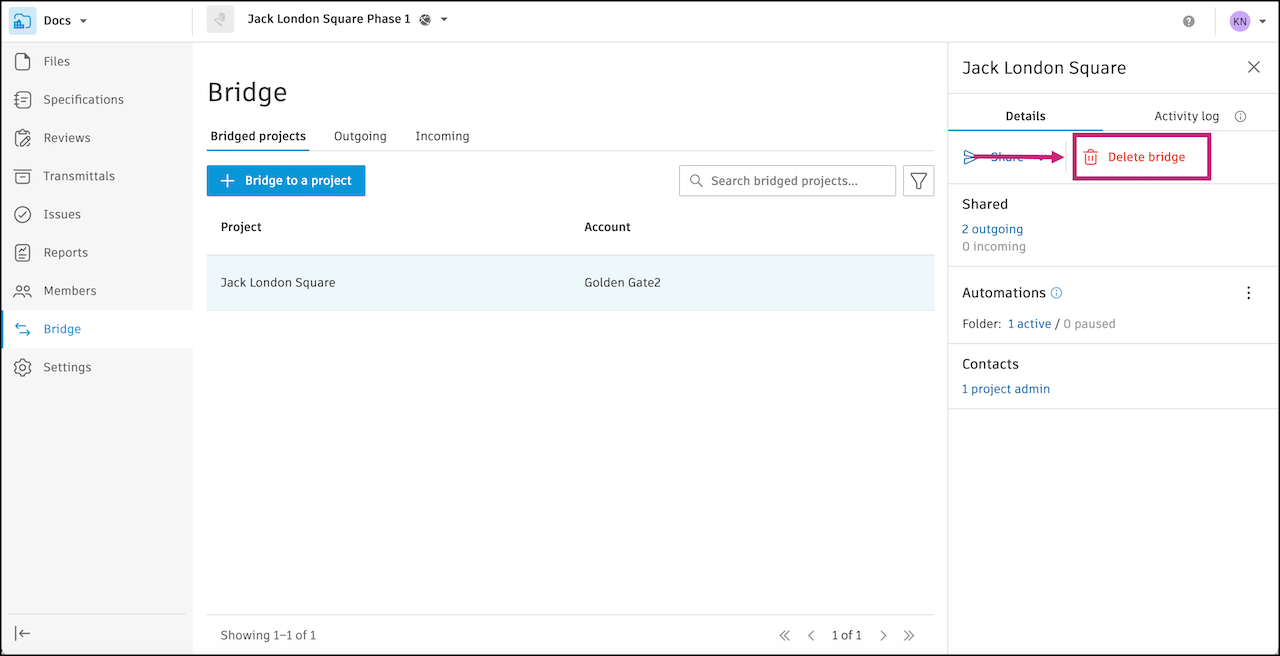Expand the Jack London Square Phase 1 project dropdown
The image size is (1280, 656).
pos(444,20)
